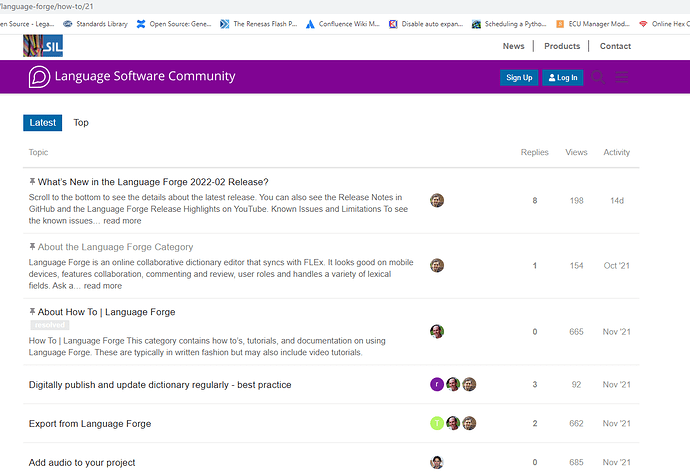Open Add audio to your project topic

point(82,463)
